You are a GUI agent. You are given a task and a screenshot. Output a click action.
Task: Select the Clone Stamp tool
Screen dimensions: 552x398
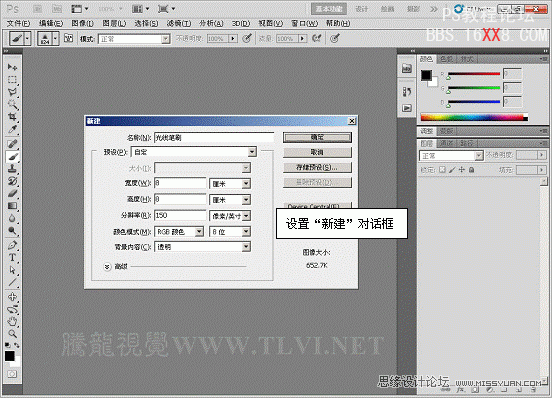[x=12, y=169]
